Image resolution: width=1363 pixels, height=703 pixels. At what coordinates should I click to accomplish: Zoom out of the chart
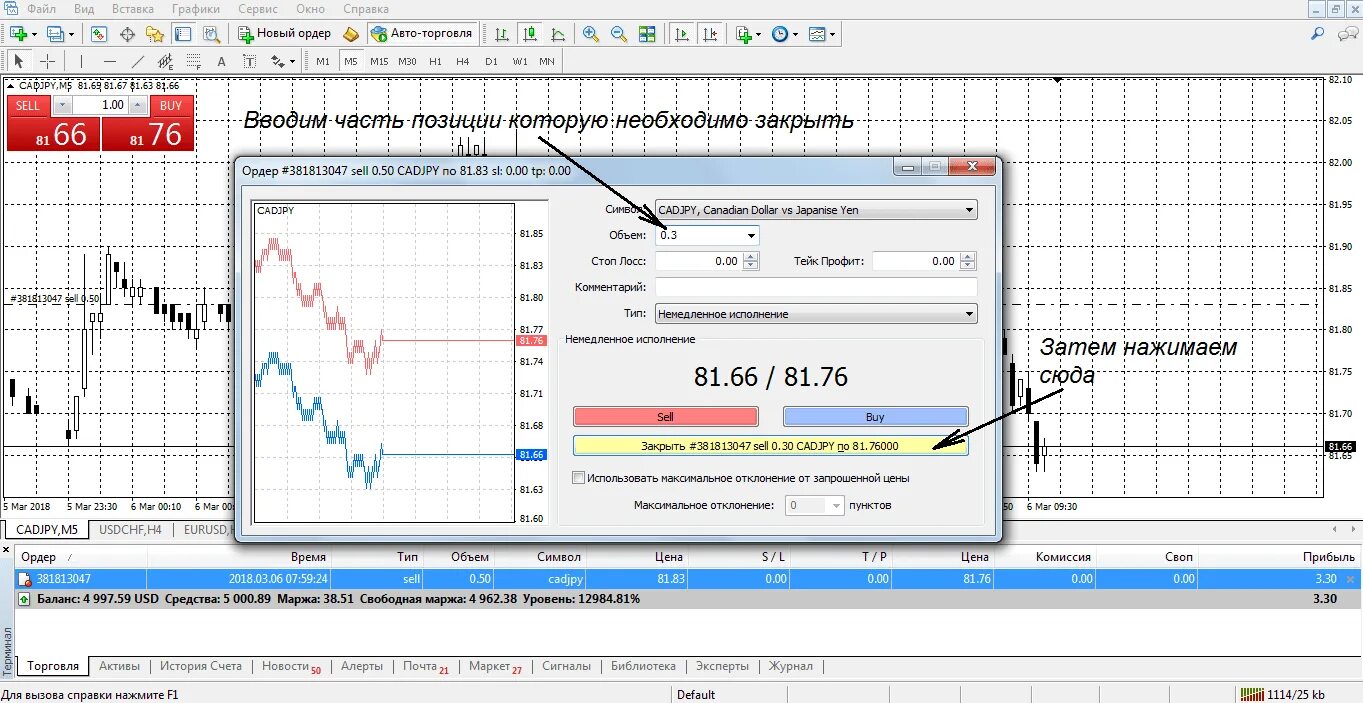(x=619, y=34)
